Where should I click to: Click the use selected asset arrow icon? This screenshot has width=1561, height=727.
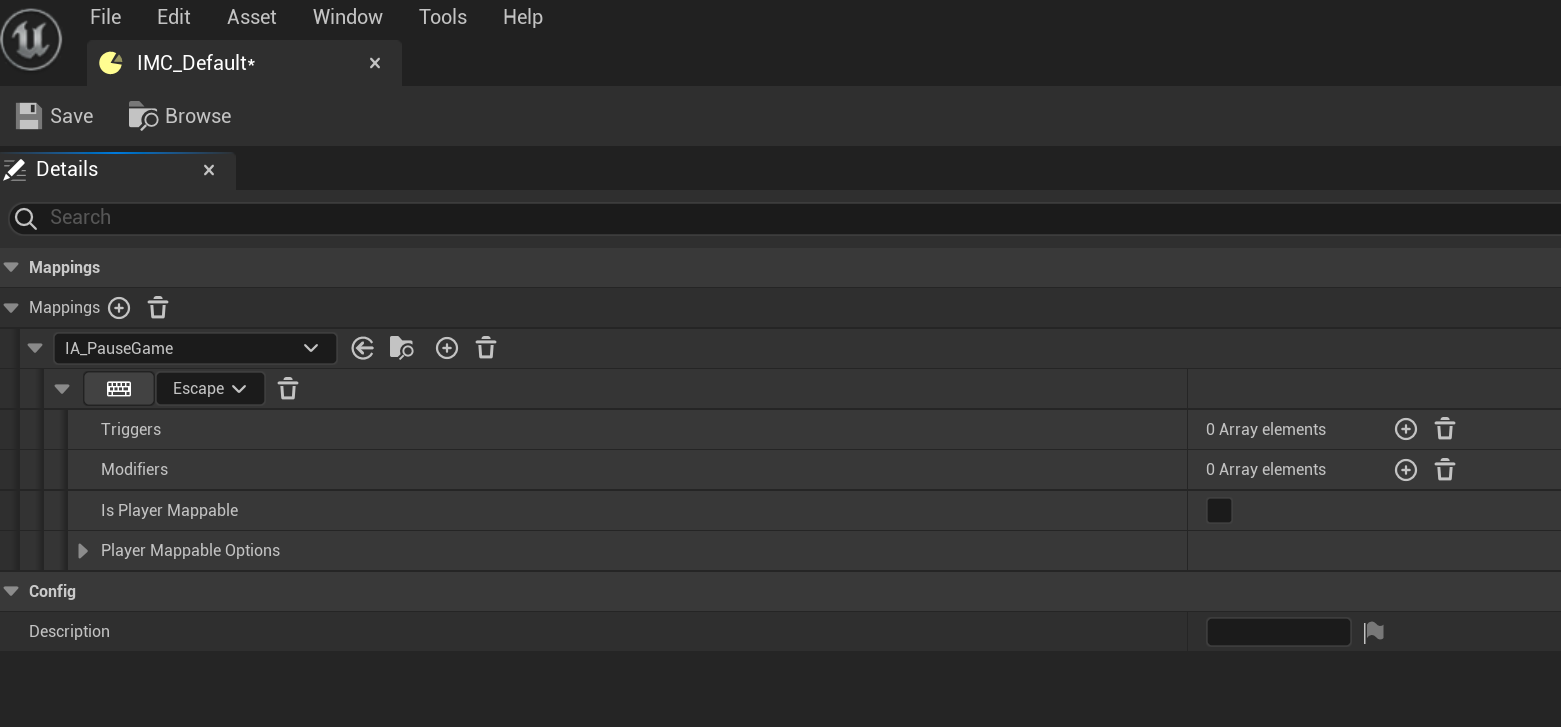363,348
